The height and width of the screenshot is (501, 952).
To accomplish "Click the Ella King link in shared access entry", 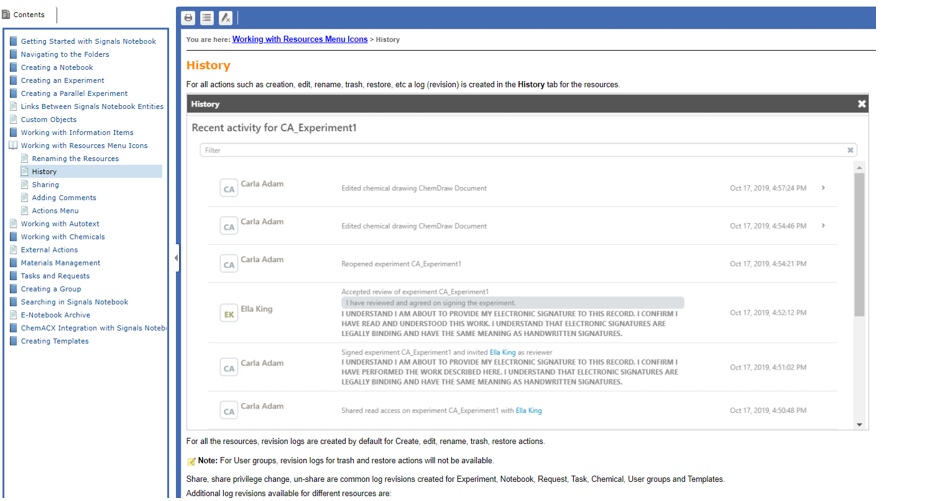I will 528,411.
